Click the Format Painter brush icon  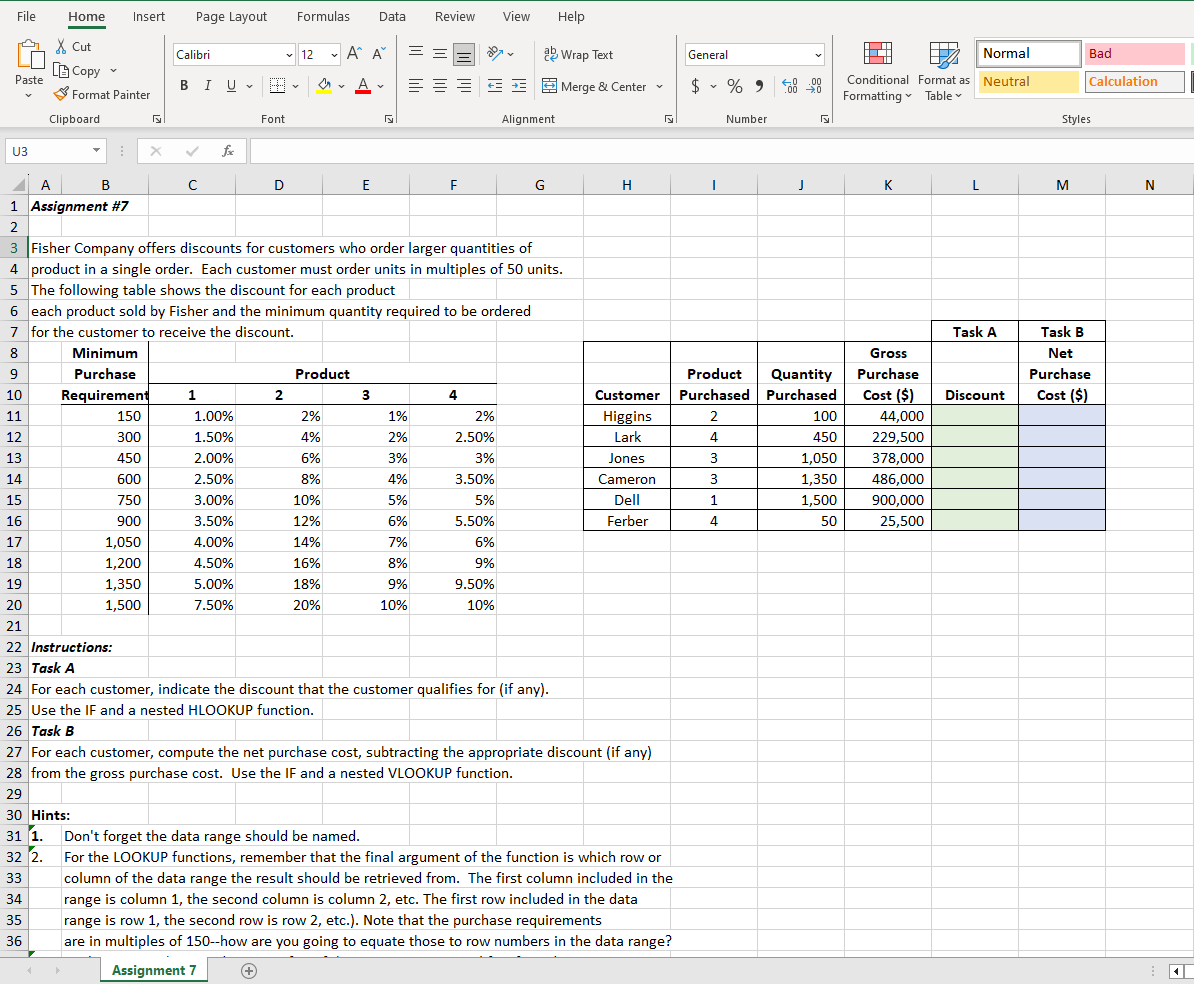click(x=61, y=95)
